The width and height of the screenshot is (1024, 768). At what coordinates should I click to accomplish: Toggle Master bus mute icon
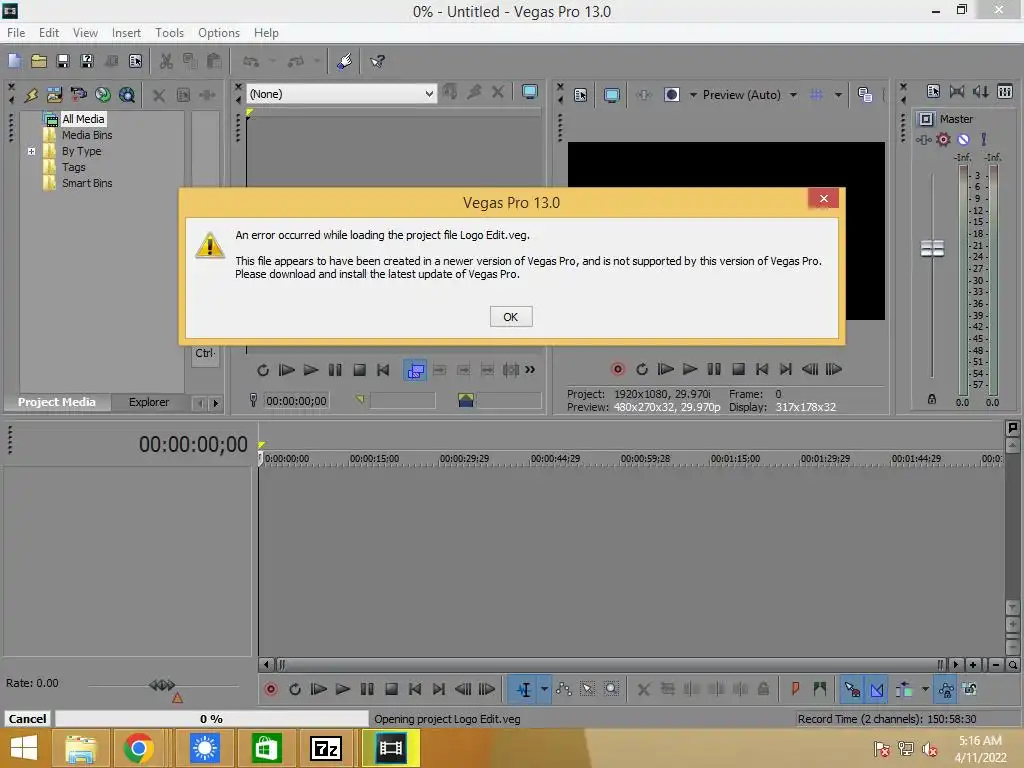[963, 139]
